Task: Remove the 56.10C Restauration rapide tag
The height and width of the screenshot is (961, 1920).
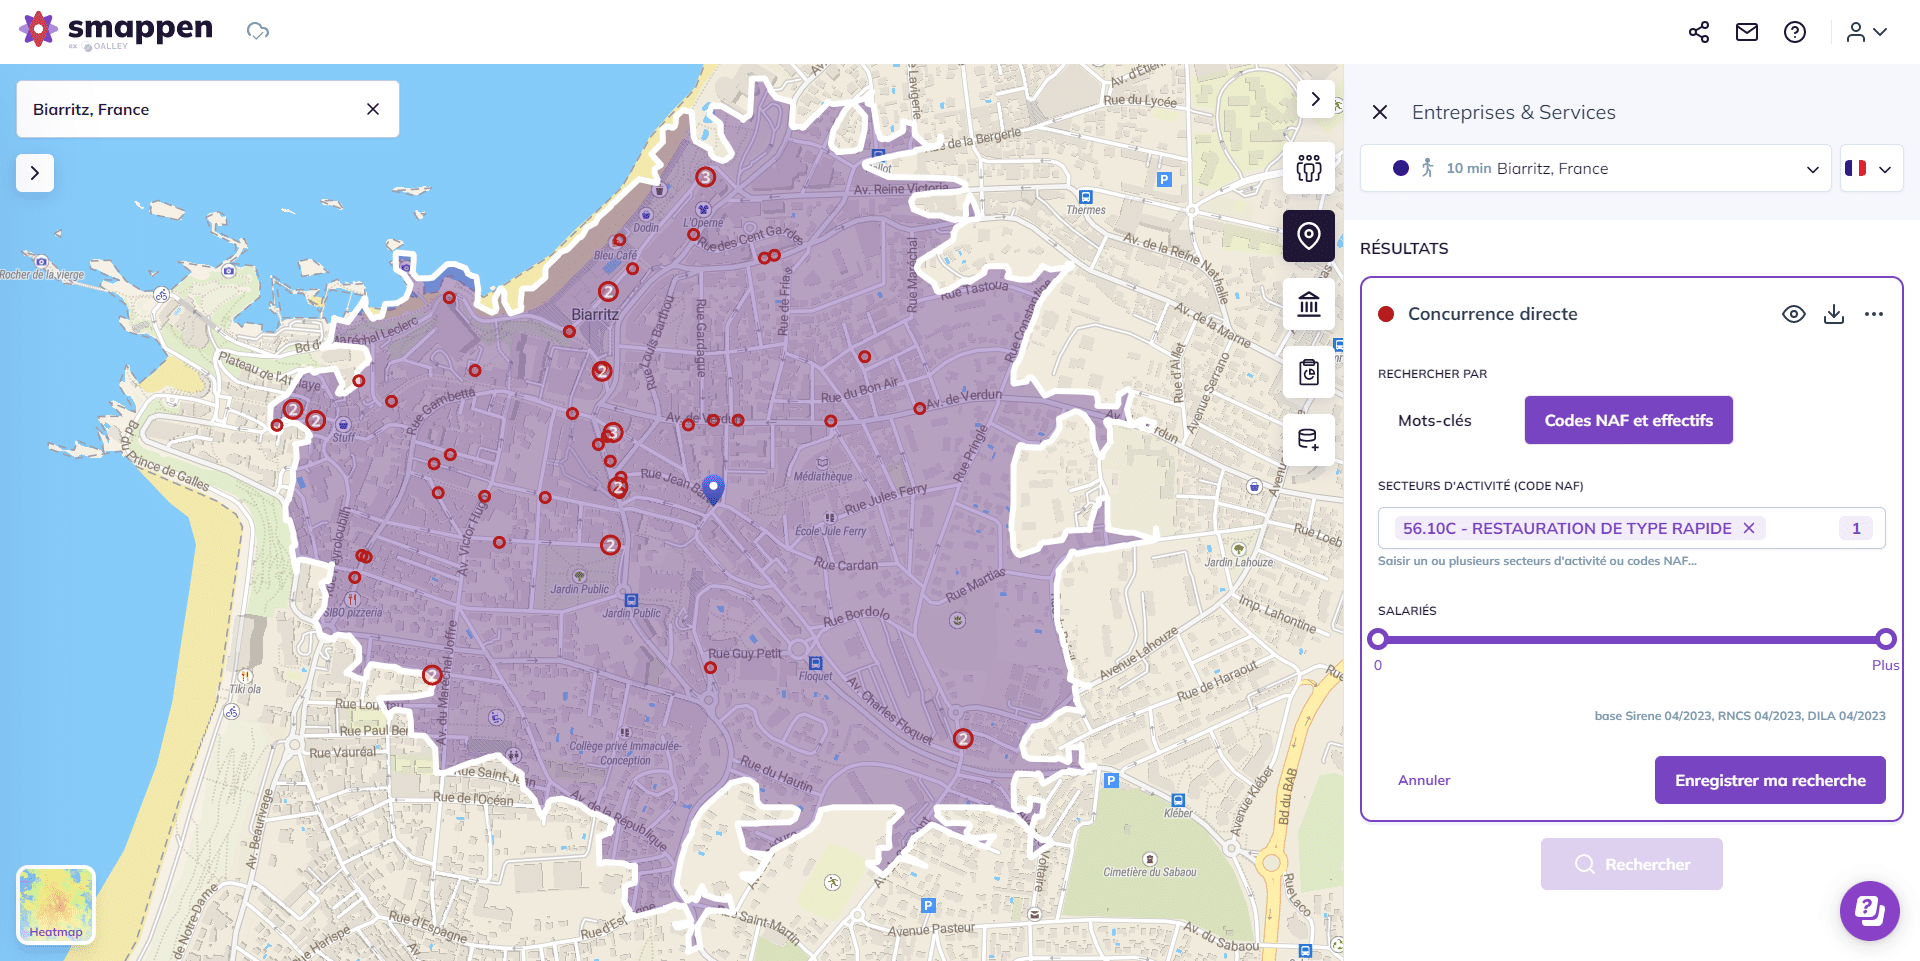Action: tap(1749, 528)
